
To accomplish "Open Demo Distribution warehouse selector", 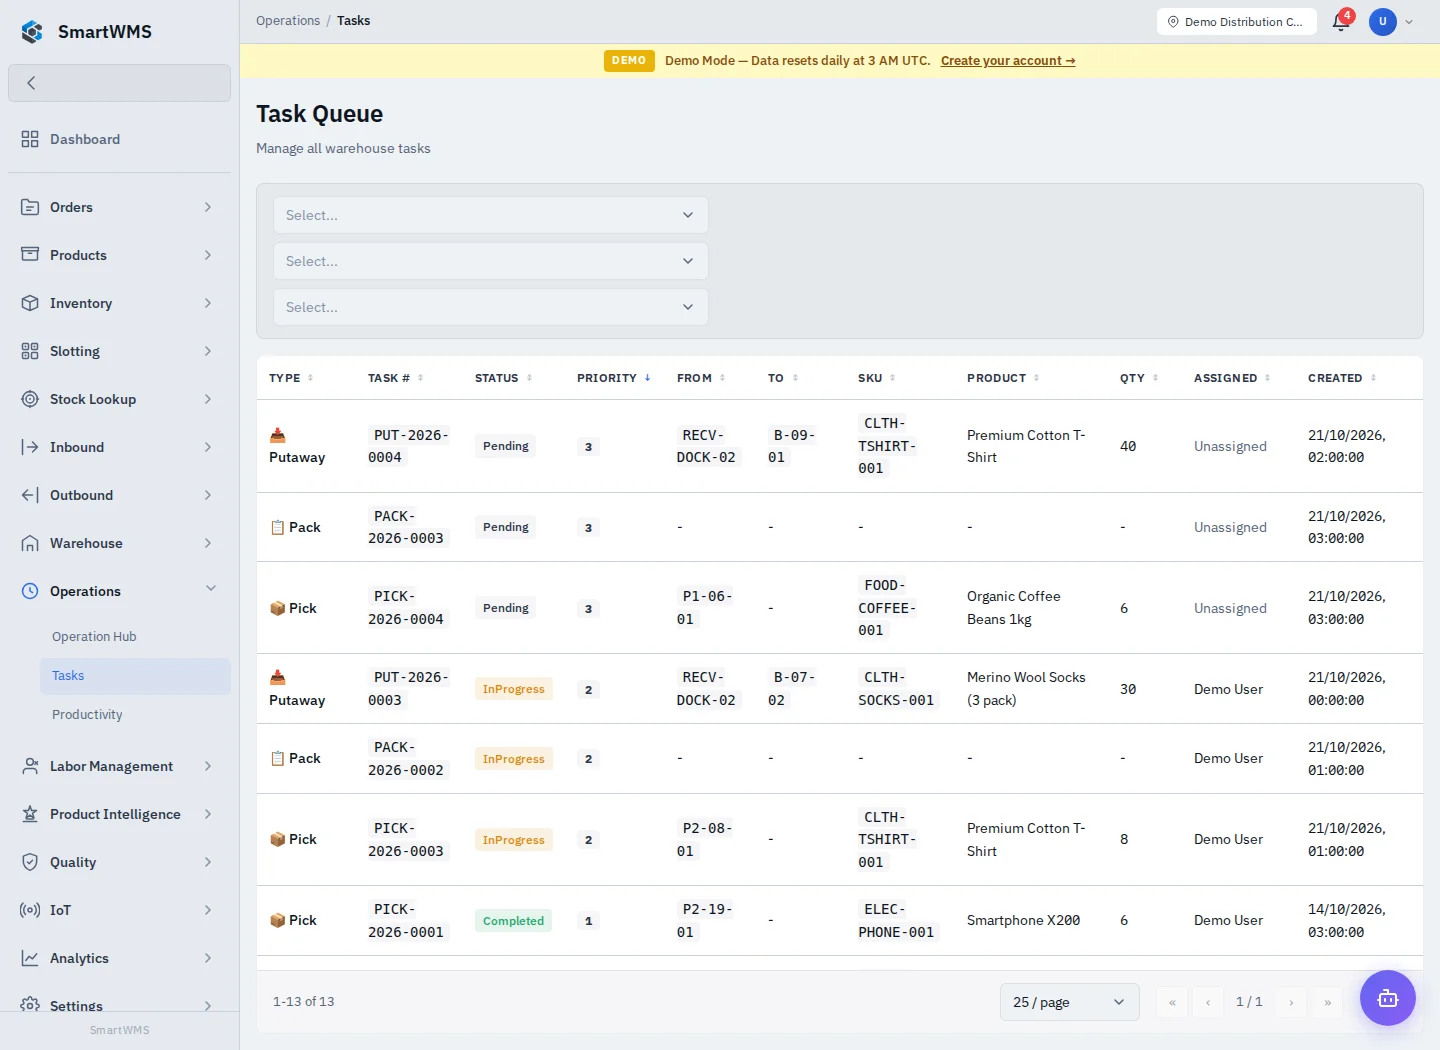I will (1236, 21).
